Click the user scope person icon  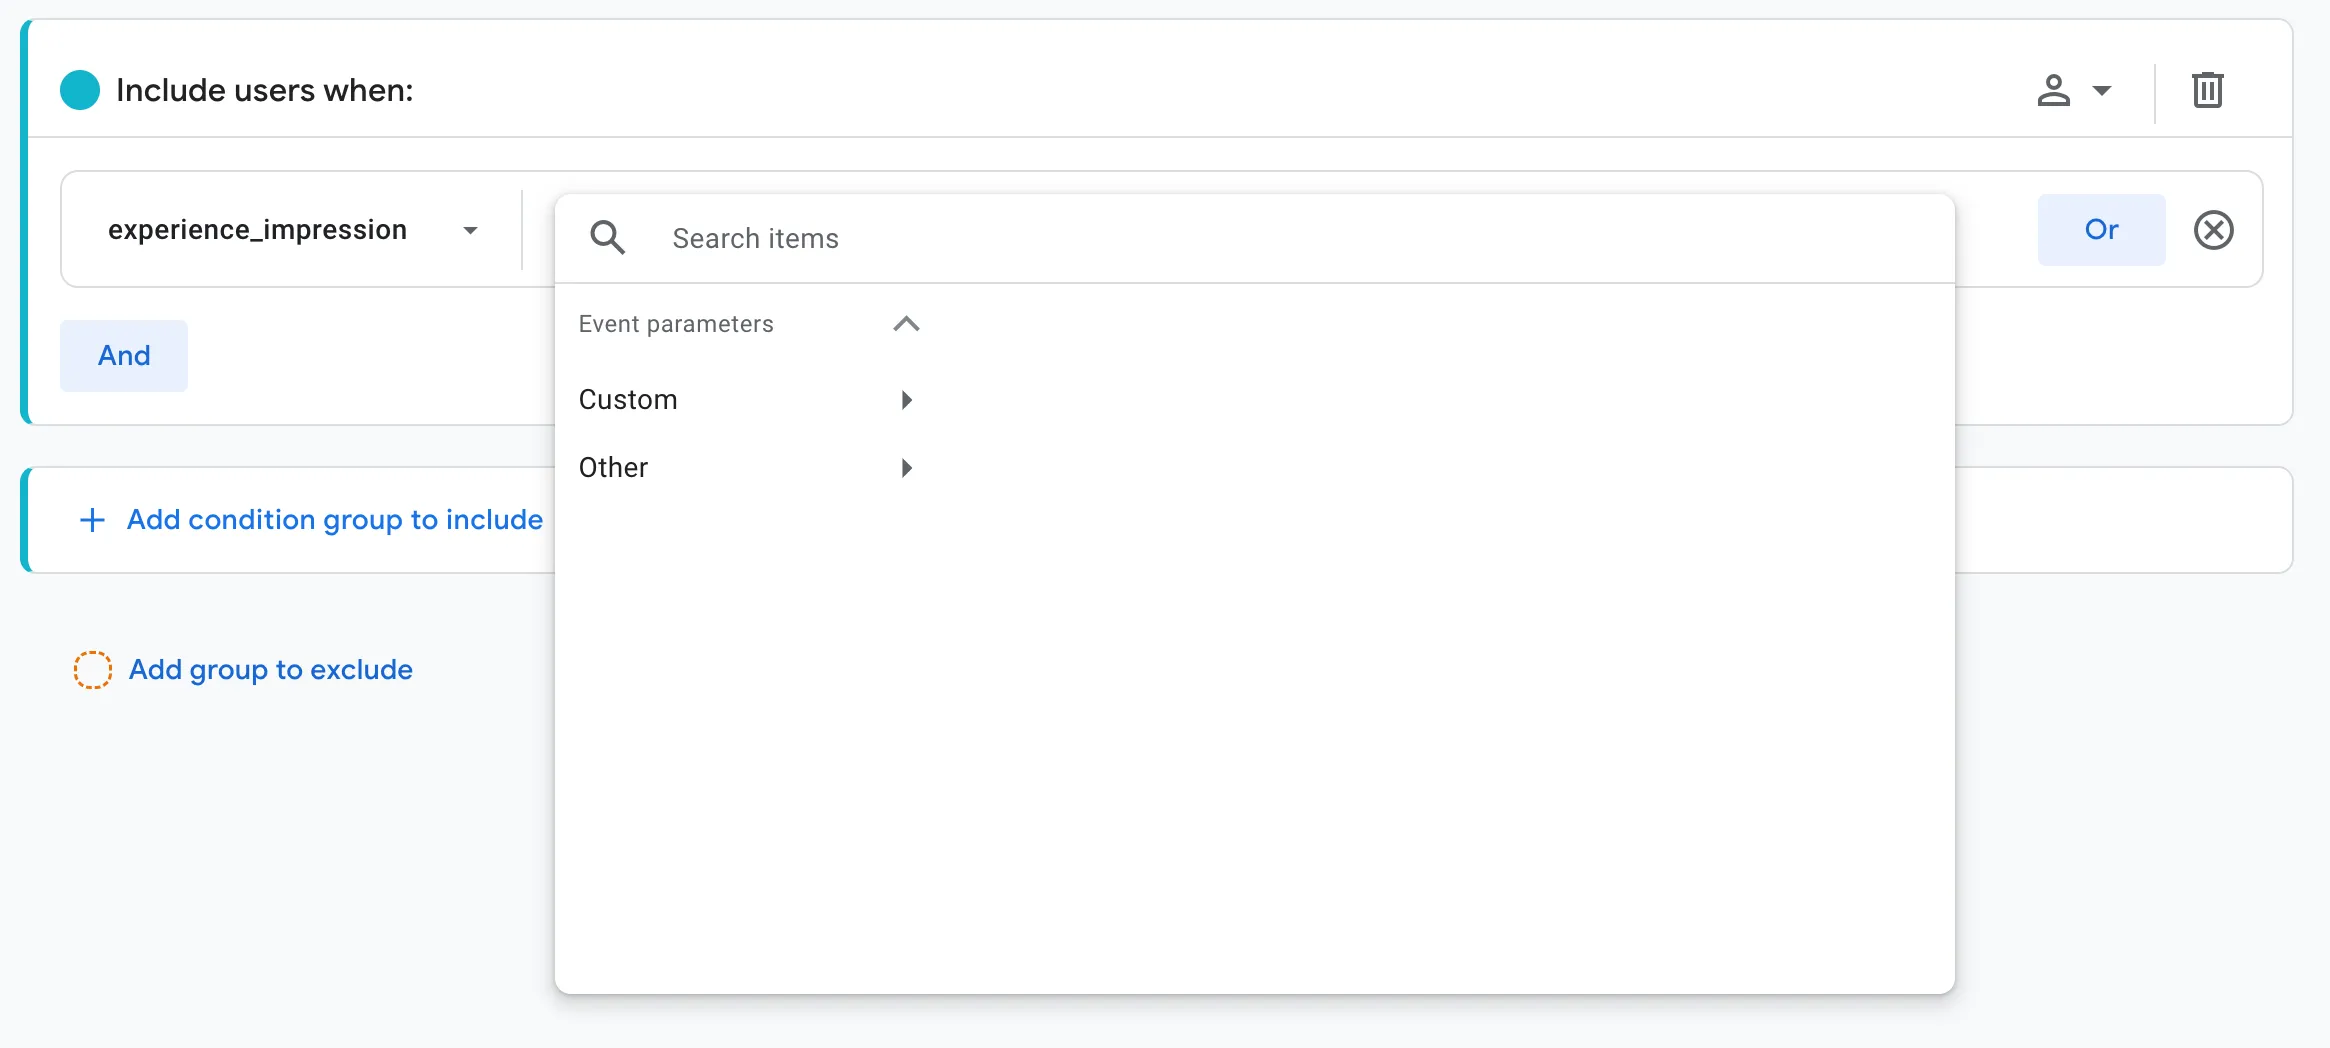(x=2053, y=91)
